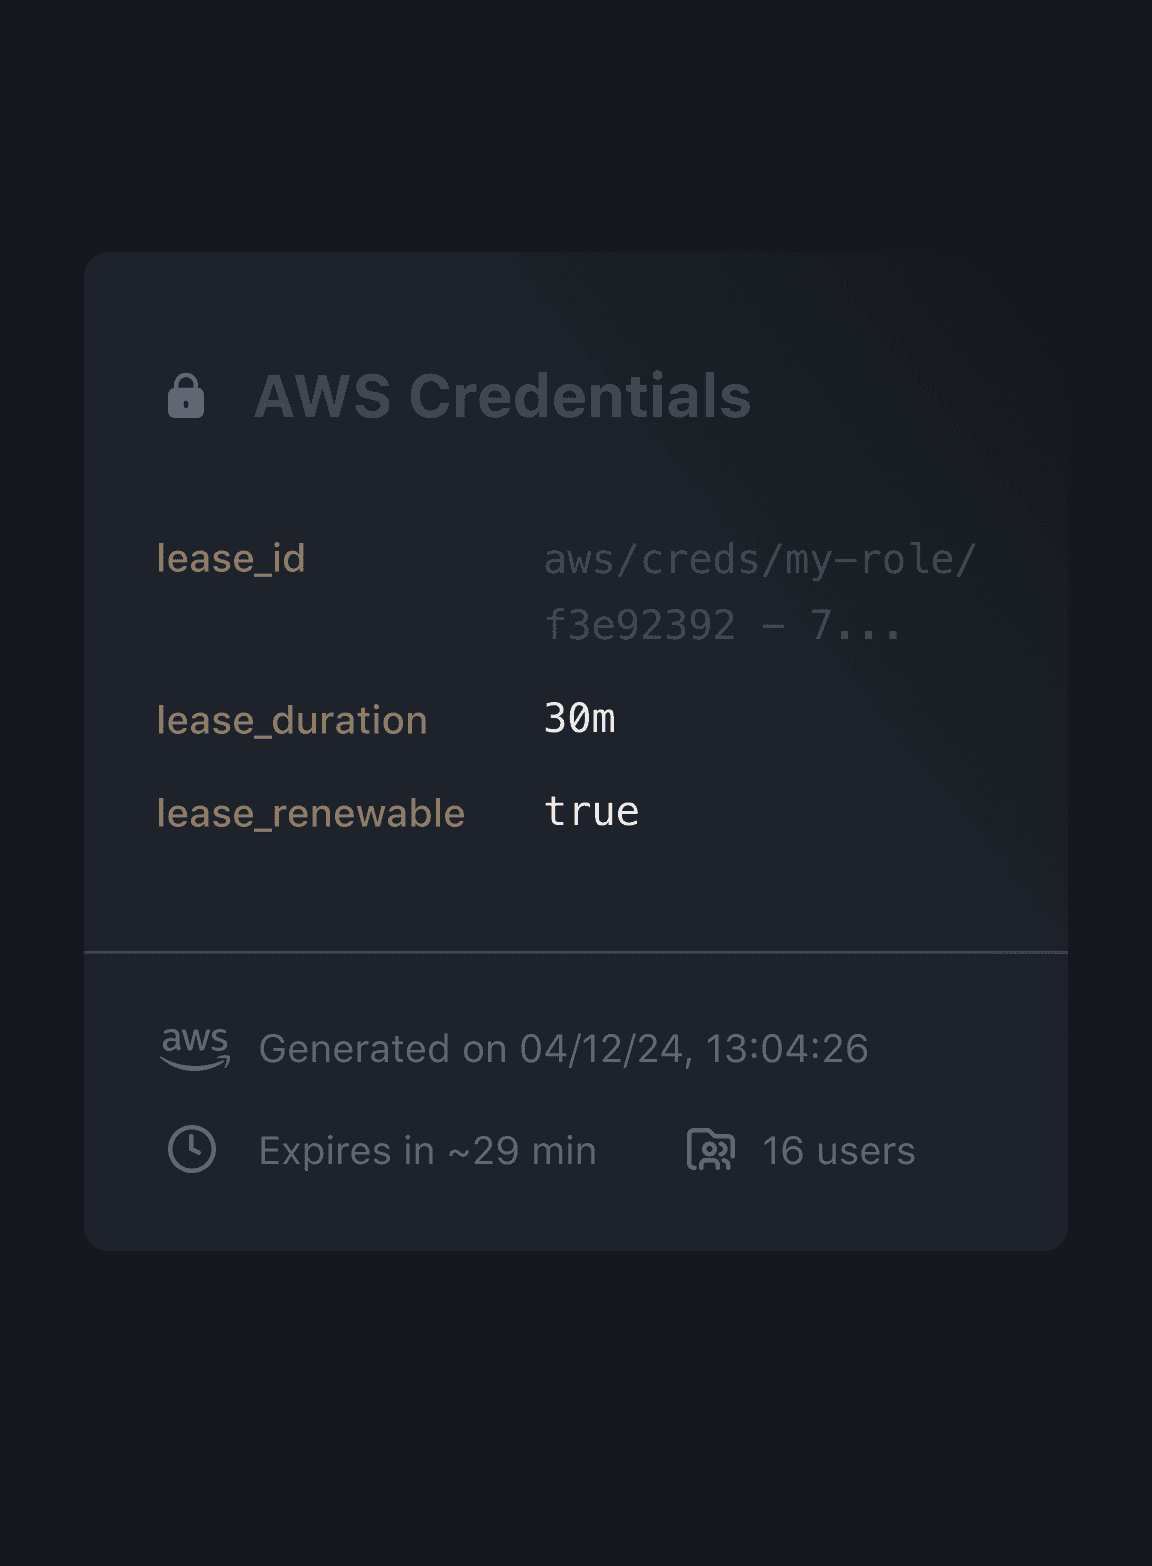Click the f3e92392 lease identifier segment
1152x1566 pixels.
point(640,626)
